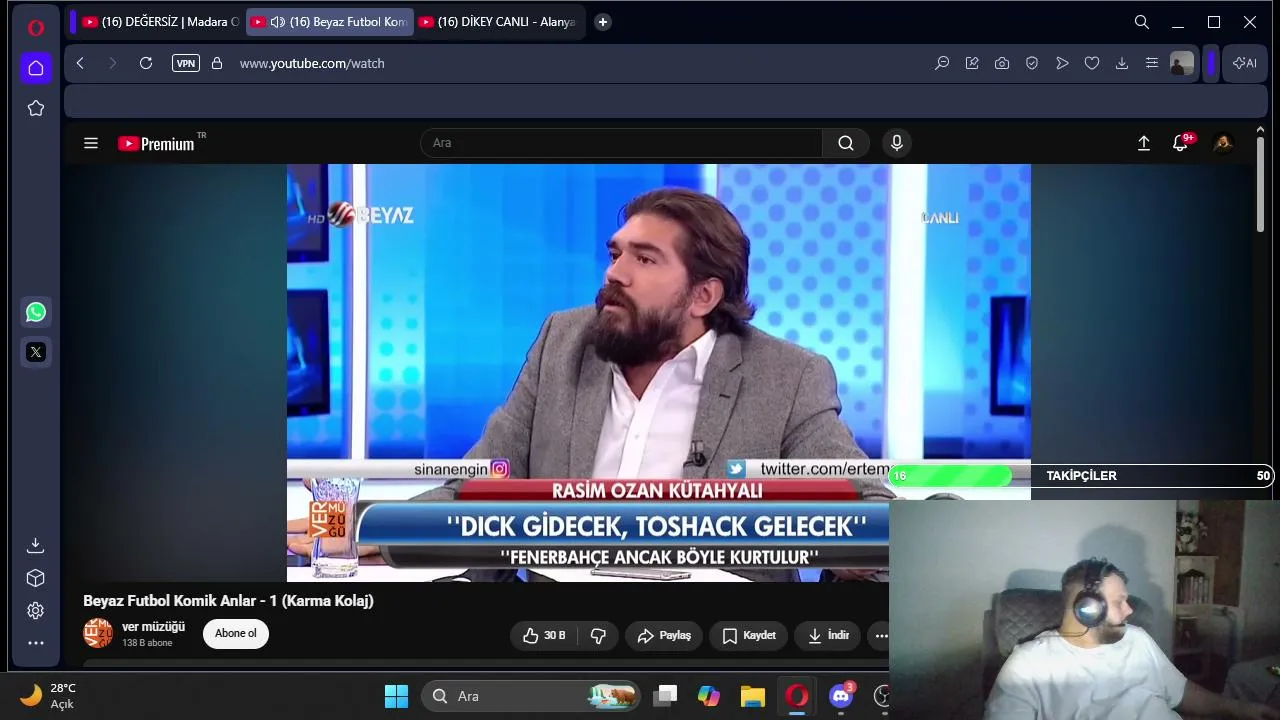Open Opera sidebar settings gear
The height and width of the screenshot is (720, 1280).
(x=36, y=610)
